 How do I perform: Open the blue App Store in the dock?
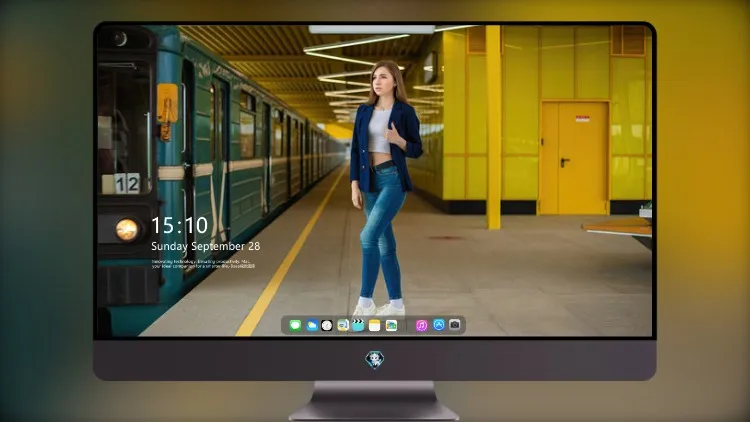tap(439, 325)
